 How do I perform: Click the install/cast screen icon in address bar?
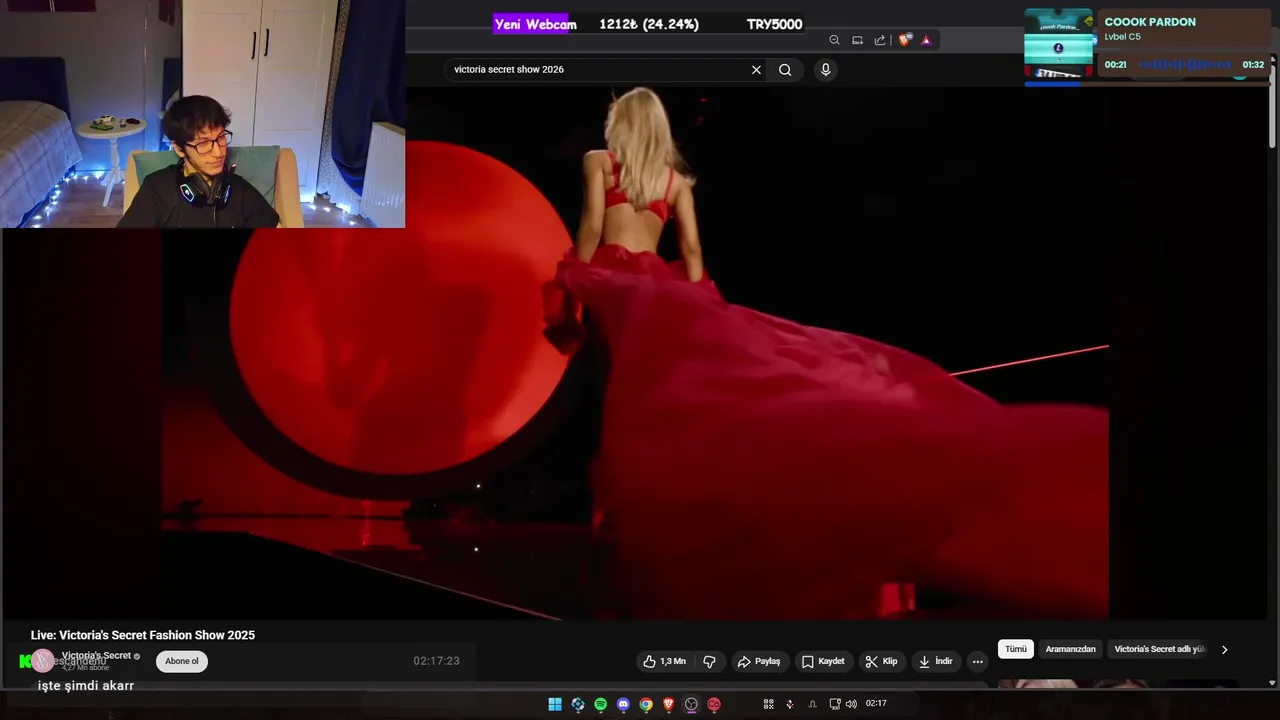pos(857,40)
